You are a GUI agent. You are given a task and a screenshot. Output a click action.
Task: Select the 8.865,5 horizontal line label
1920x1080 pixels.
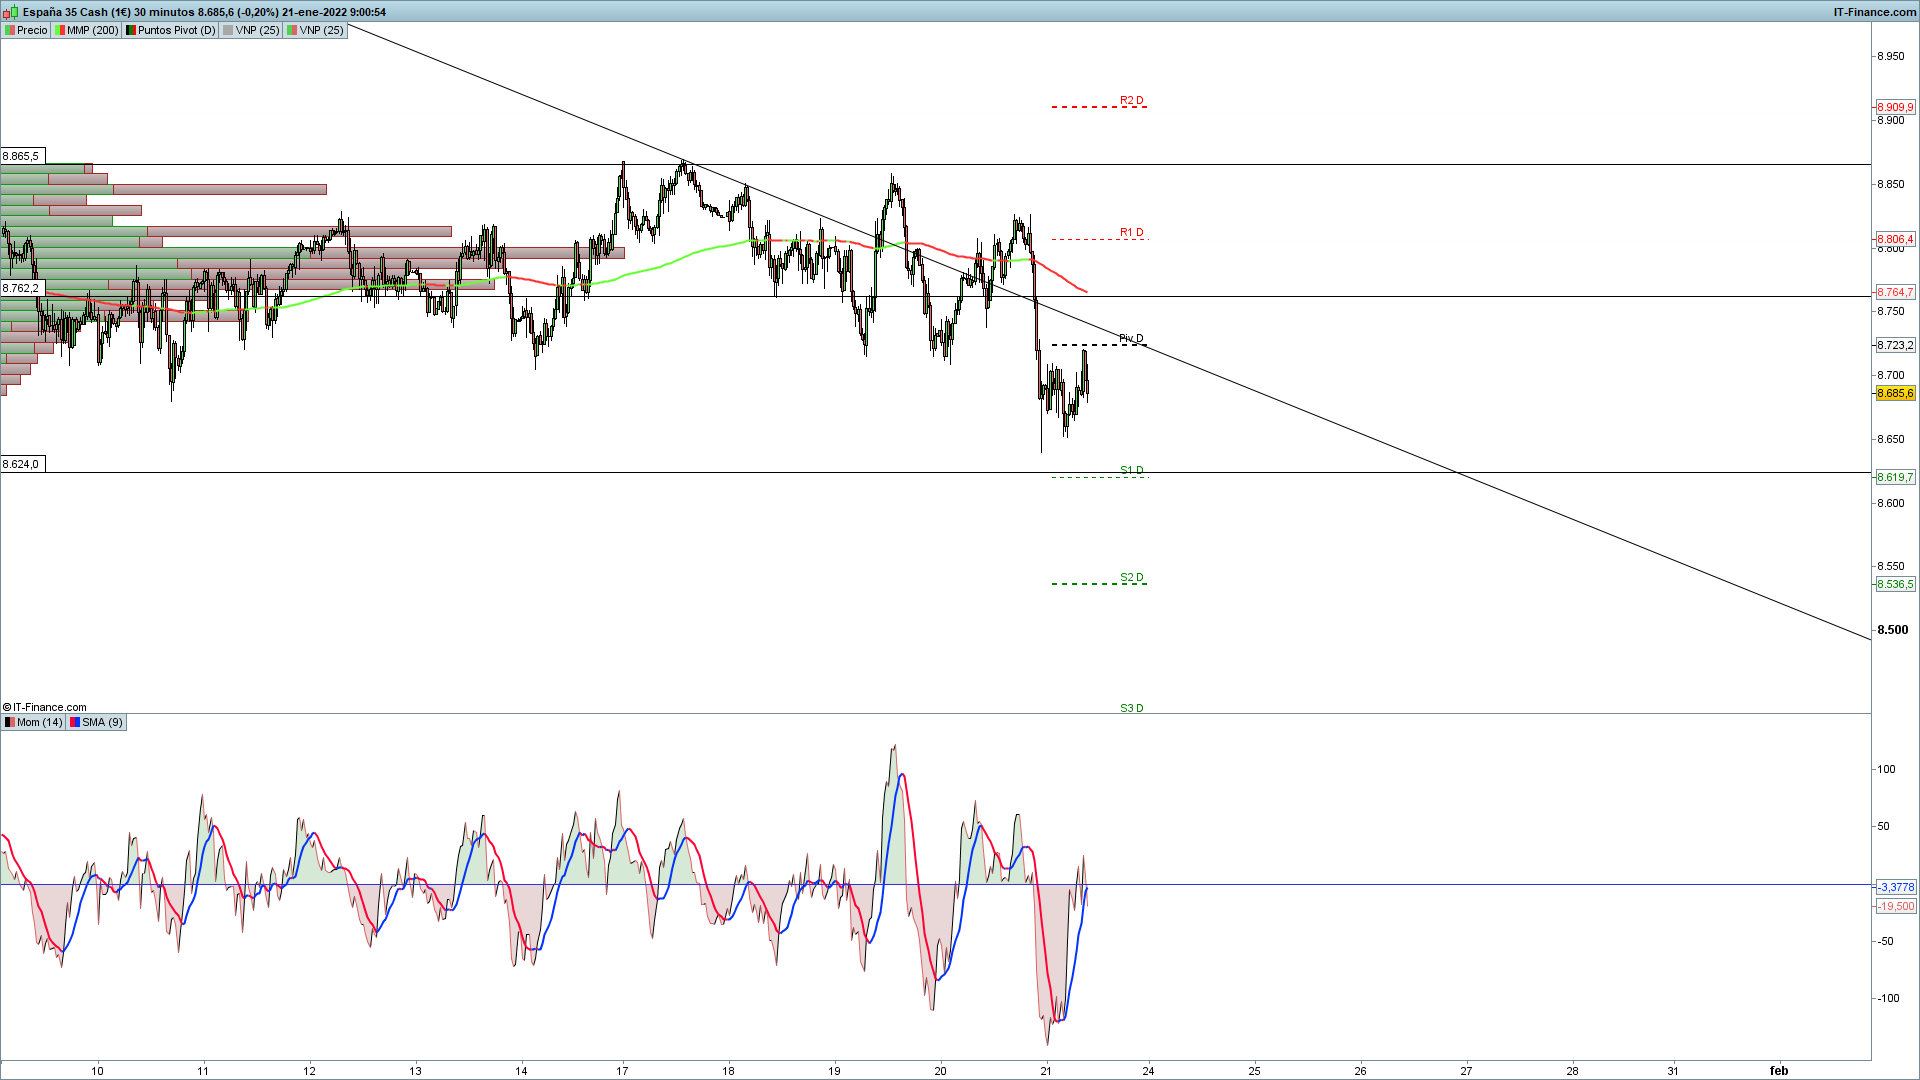point(22,156)
